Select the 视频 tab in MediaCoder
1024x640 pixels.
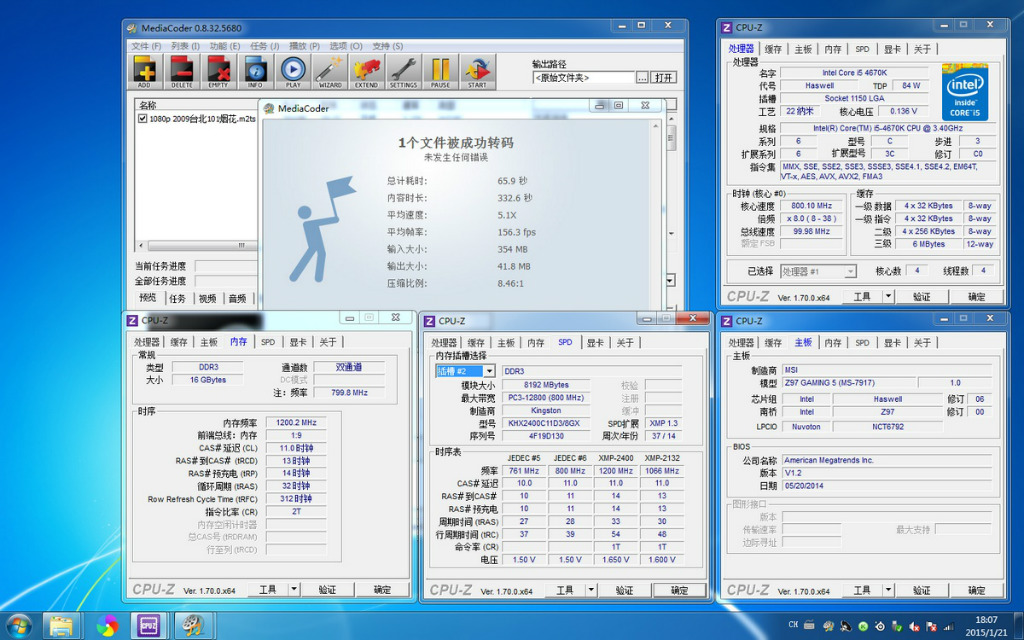click(x=207, y=298)
